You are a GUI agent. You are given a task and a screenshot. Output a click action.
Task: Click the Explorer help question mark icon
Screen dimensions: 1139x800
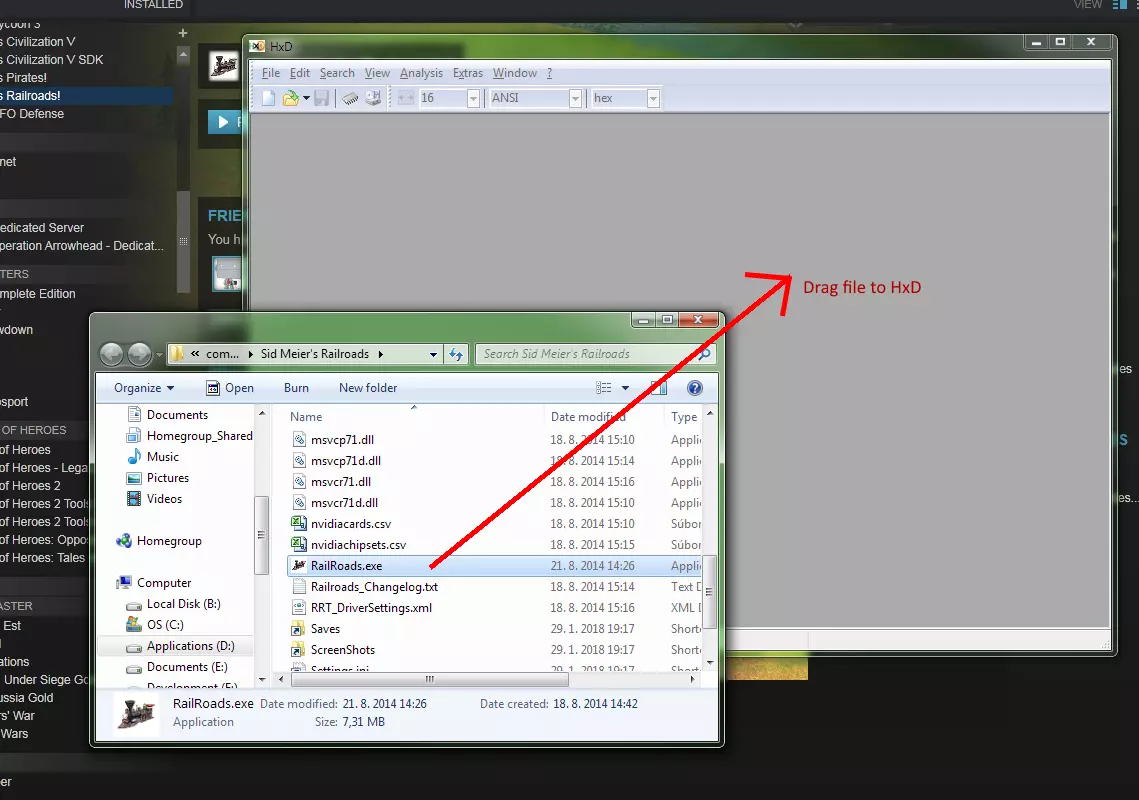point(694,388)
